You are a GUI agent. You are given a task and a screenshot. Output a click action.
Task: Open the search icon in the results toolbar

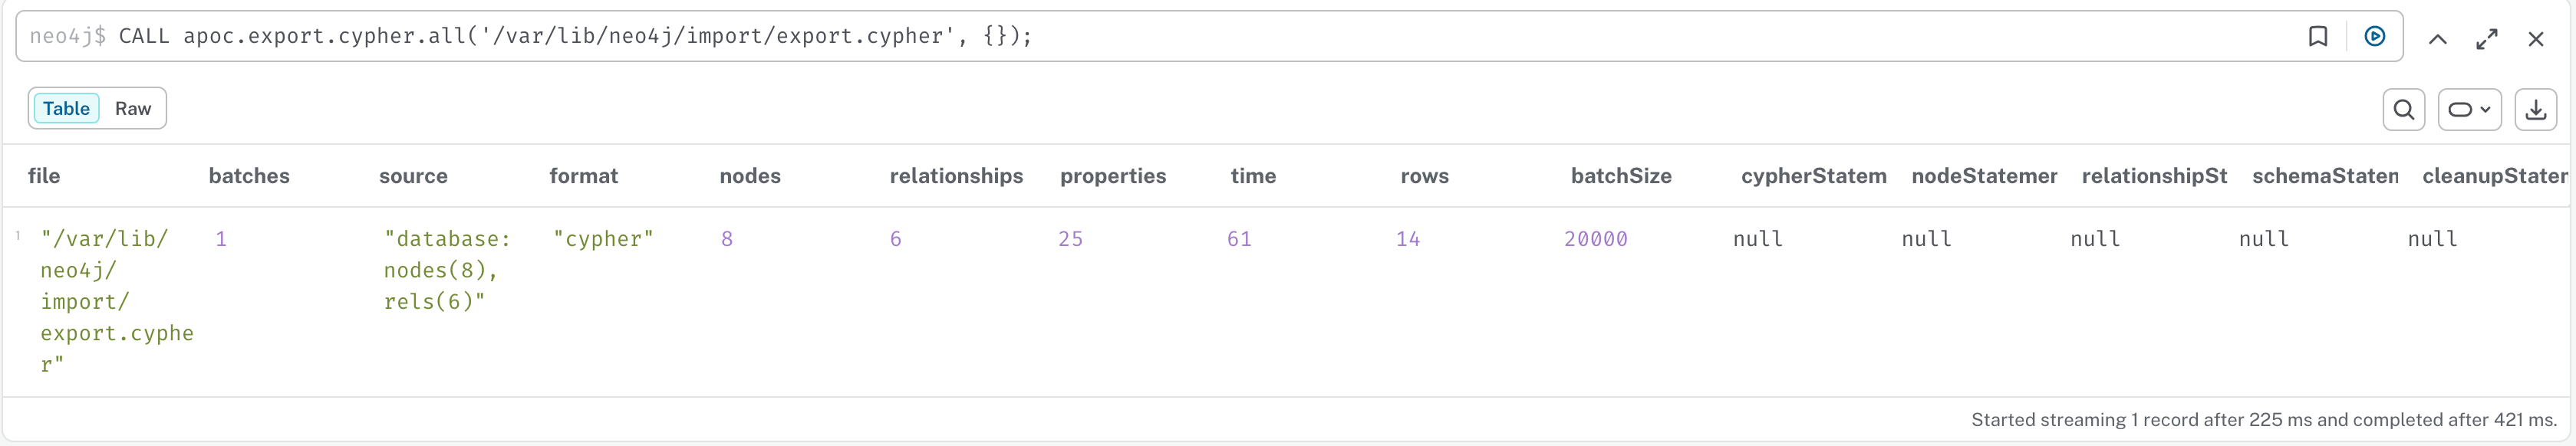coord(2404,110)
